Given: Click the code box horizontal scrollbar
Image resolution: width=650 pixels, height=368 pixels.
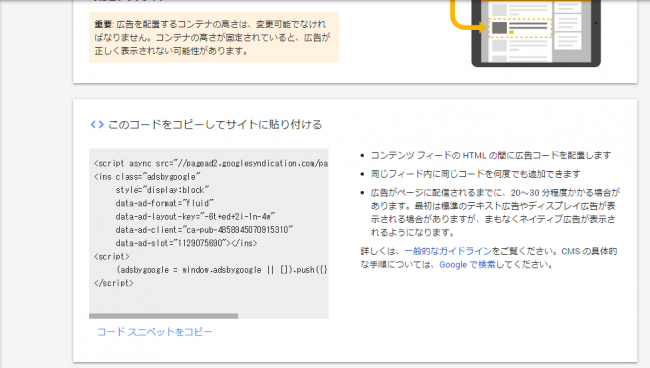Looking at the screenshot, I should (x=163, y=316).
